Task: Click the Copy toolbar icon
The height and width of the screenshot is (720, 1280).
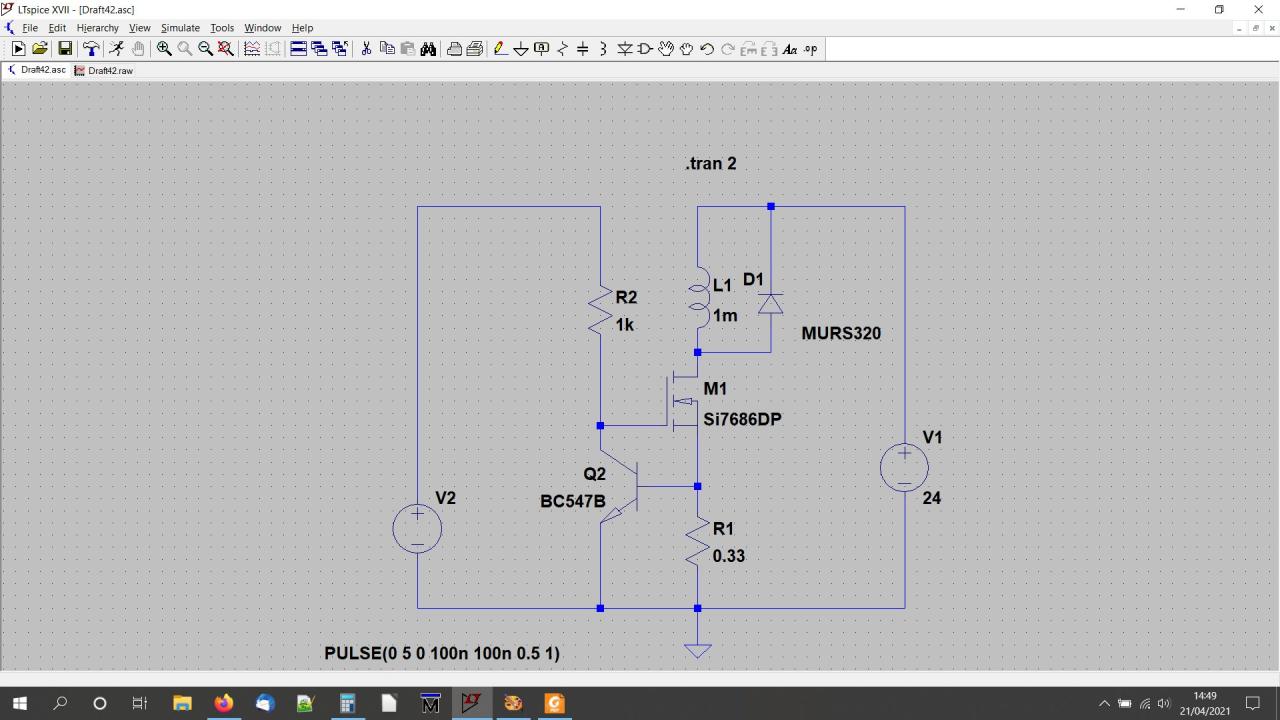Action: coord(387,49)
